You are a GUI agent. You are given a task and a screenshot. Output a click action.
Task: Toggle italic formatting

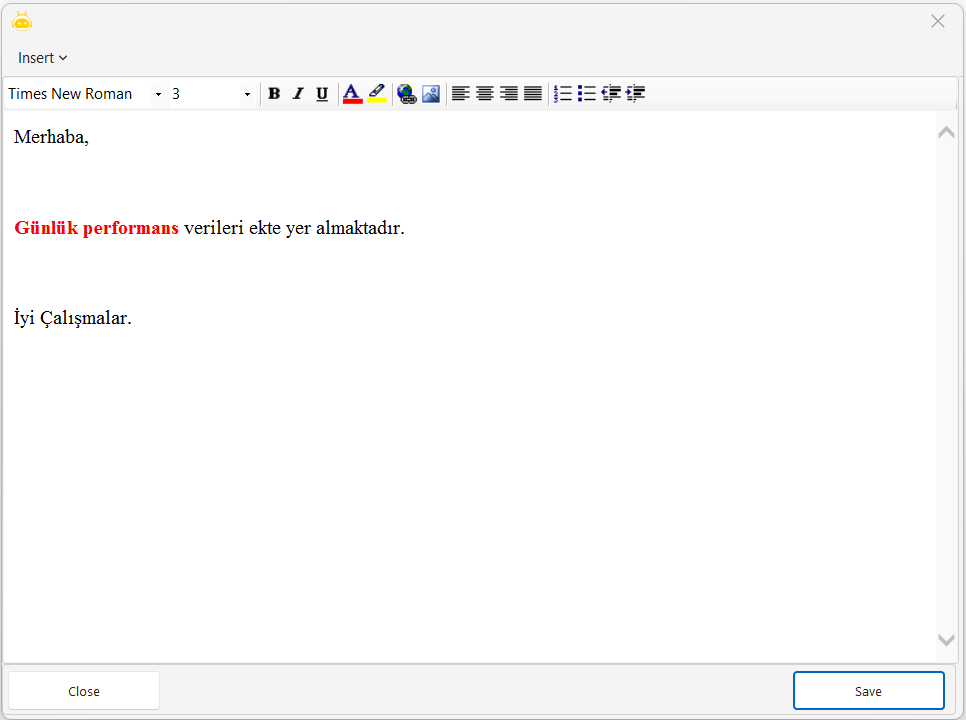point(298,94)
